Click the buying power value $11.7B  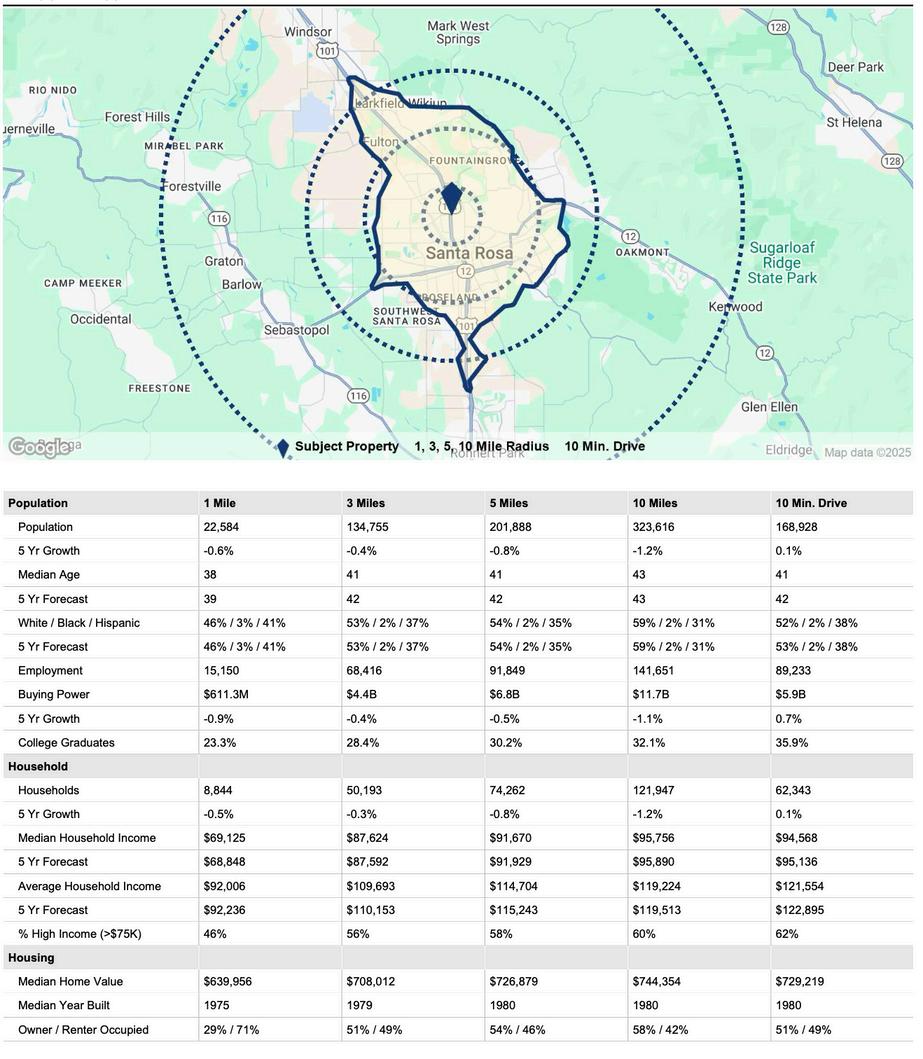pyautogui.click(x=651, y=694)
